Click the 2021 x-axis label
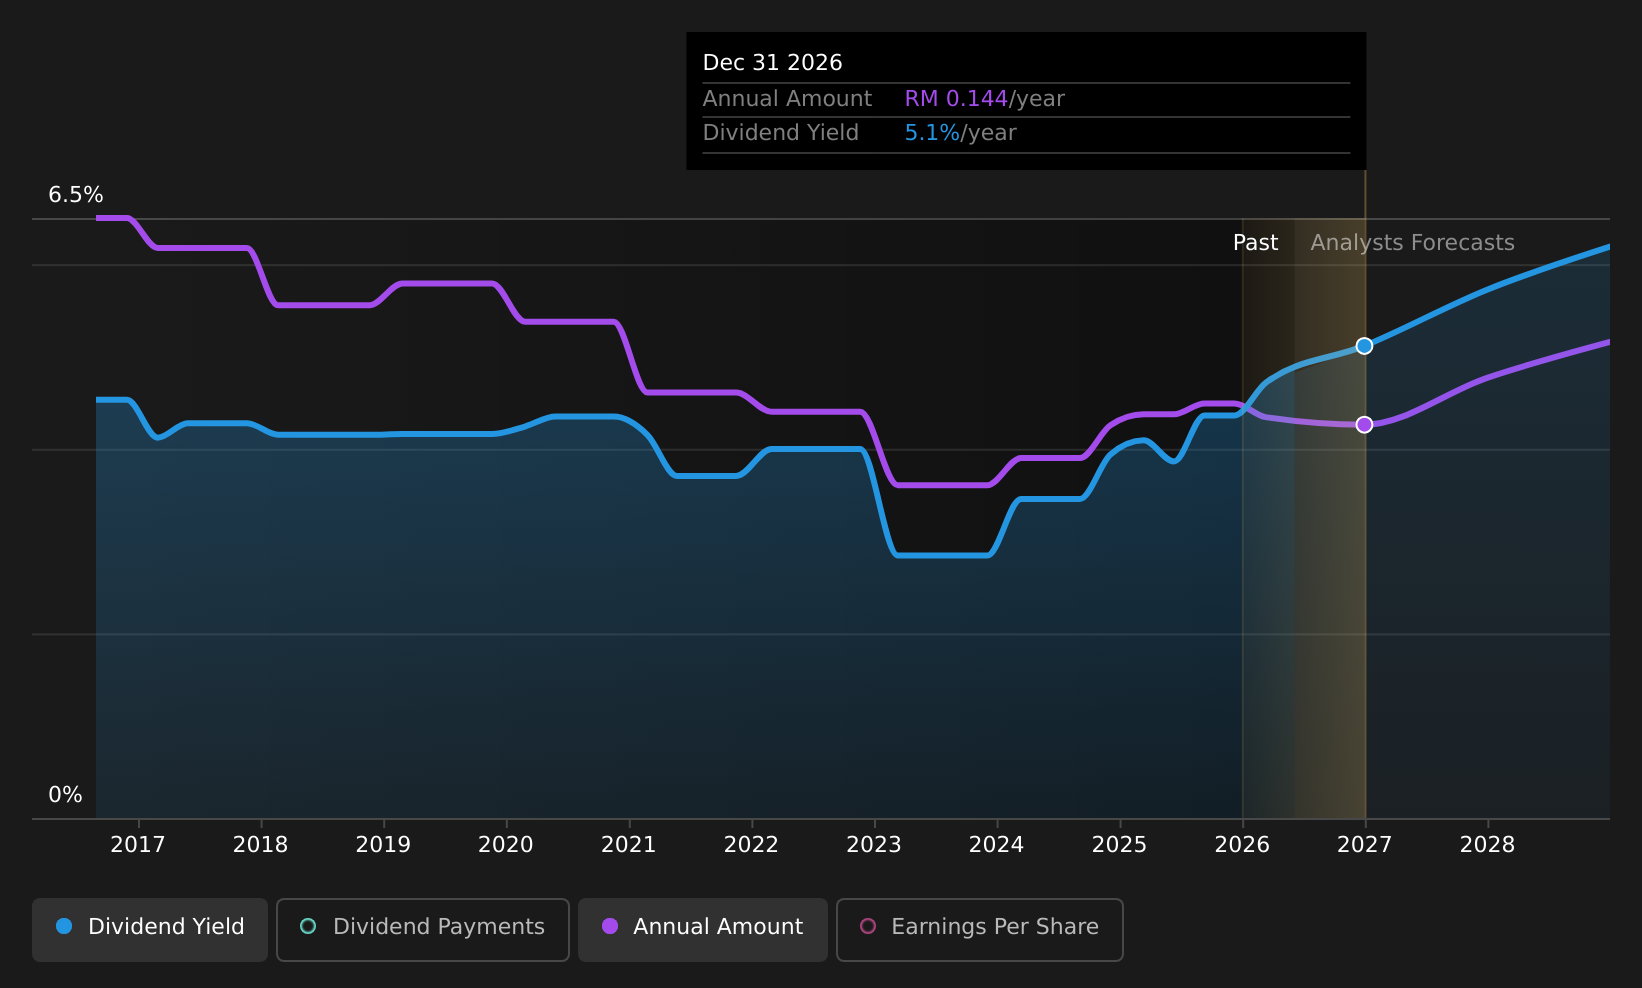Image resolution: width=1642 pixels, height=988 pixels. (x=628, y=845)
